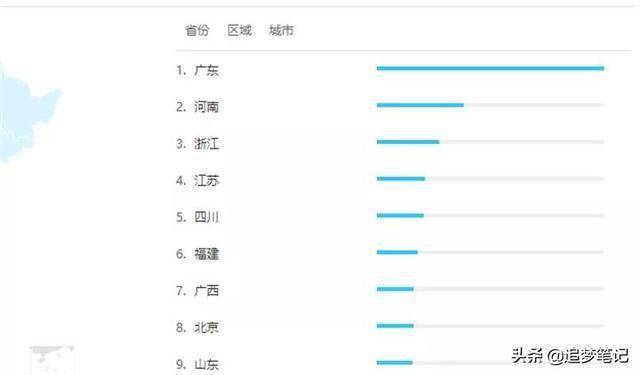
Task: Click the 河南 blue progress bar
Action: (420, 105)
